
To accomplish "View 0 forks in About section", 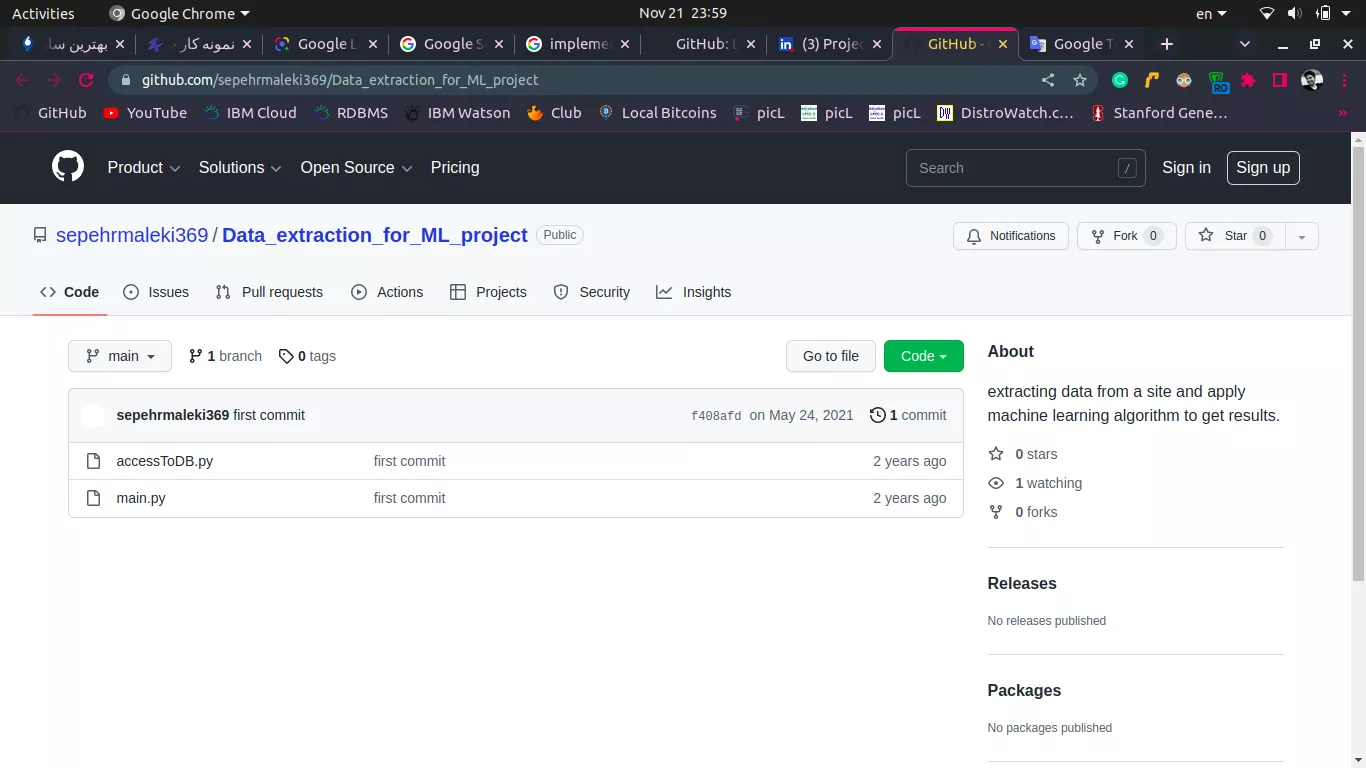I will [x=1023, y=512].
